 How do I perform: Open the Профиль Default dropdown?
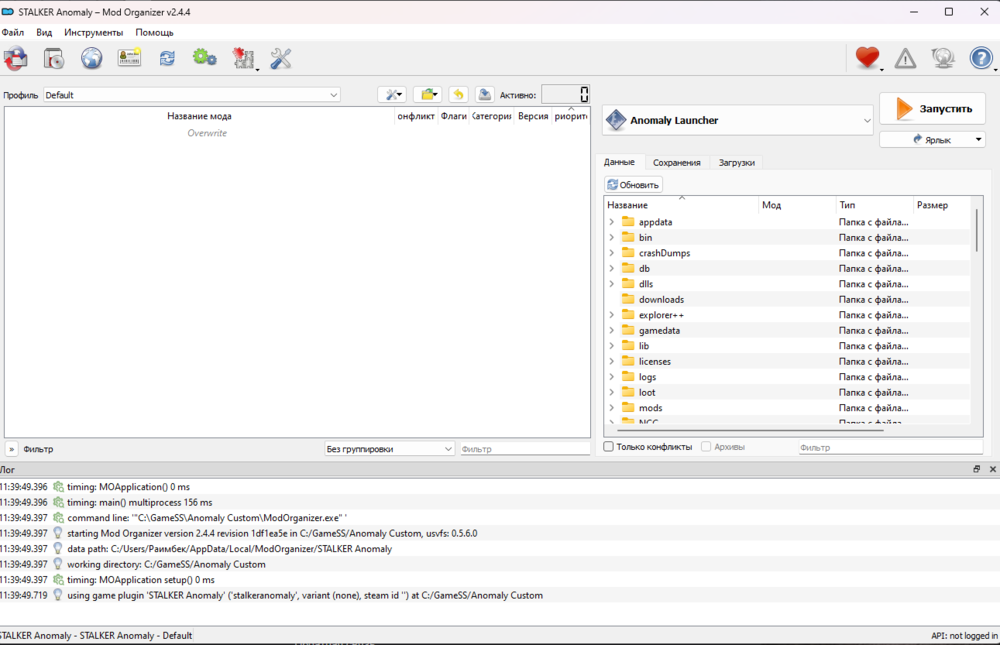point(191,95)
